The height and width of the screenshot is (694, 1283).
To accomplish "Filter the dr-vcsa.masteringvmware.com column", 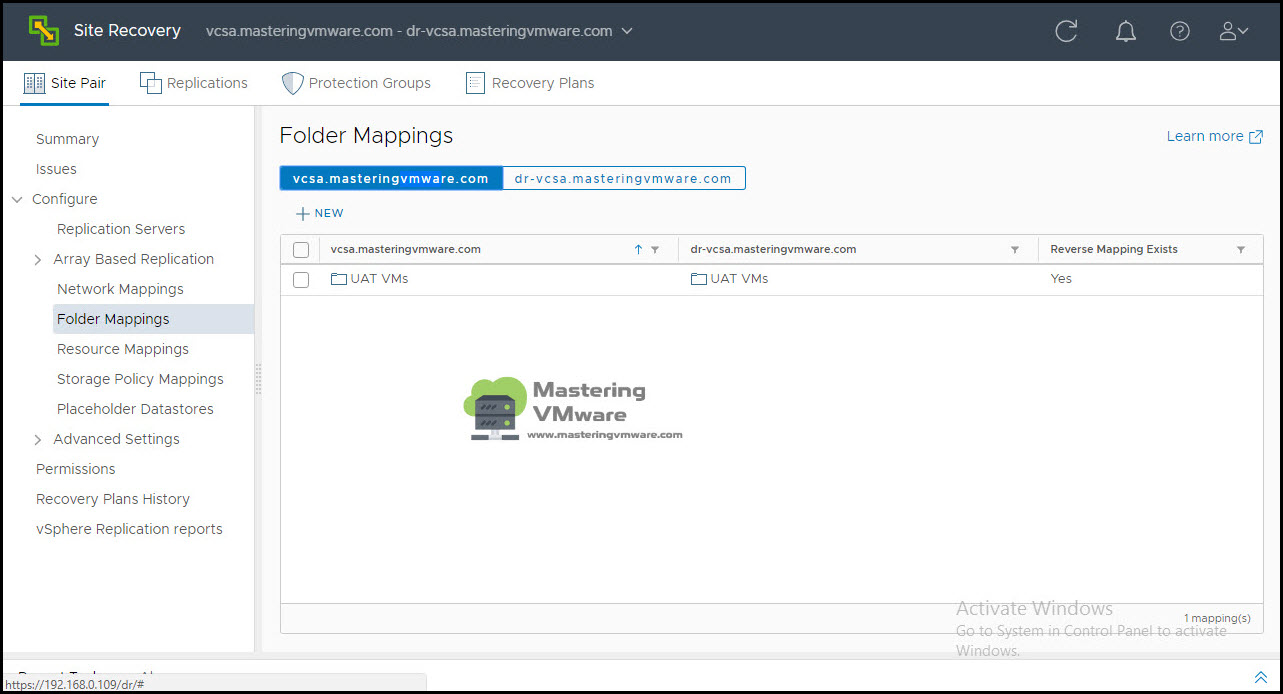I will coord(1015,250).
